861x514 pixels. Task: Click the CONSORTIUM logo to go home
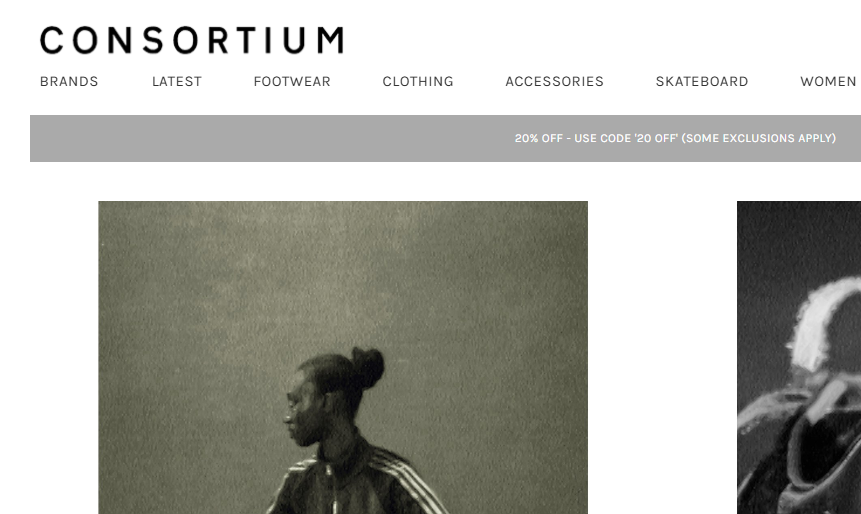tap(192, 40)
